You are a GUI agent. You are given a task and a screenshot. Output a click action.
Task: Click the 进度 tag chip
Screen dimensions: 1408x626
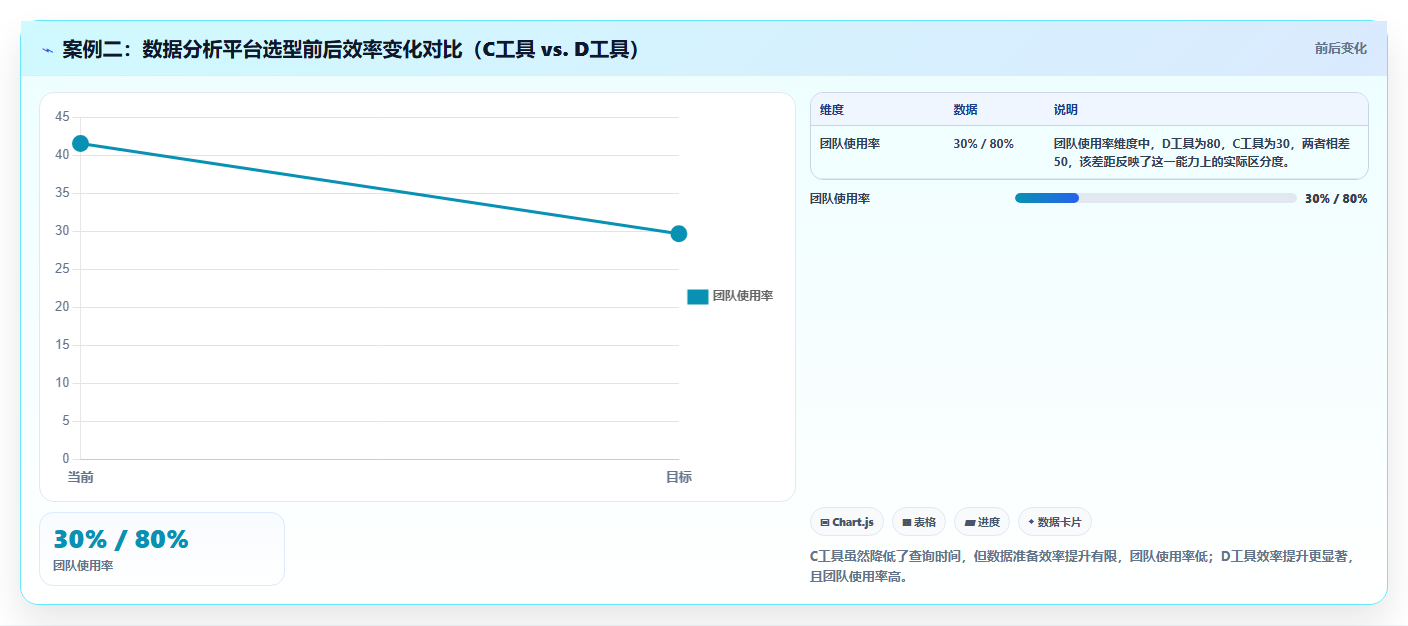982,522
